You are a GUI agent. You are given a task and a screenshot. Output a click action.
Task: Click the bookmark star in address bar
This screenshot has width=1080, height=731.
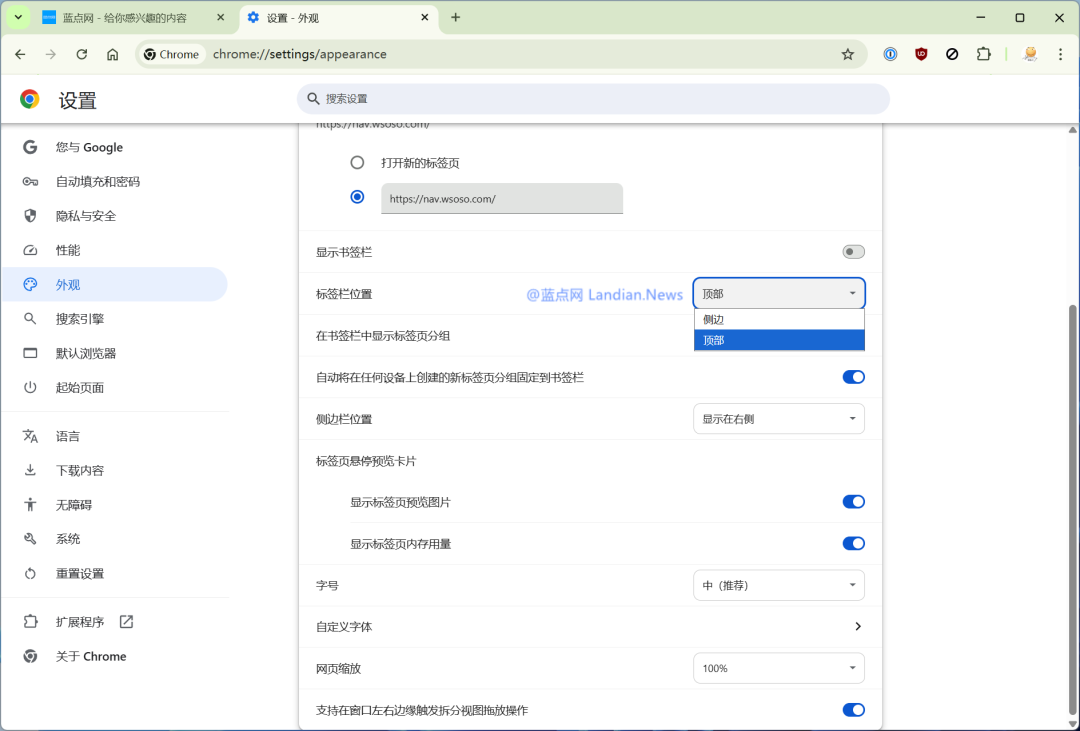click(x=847, y=54)
